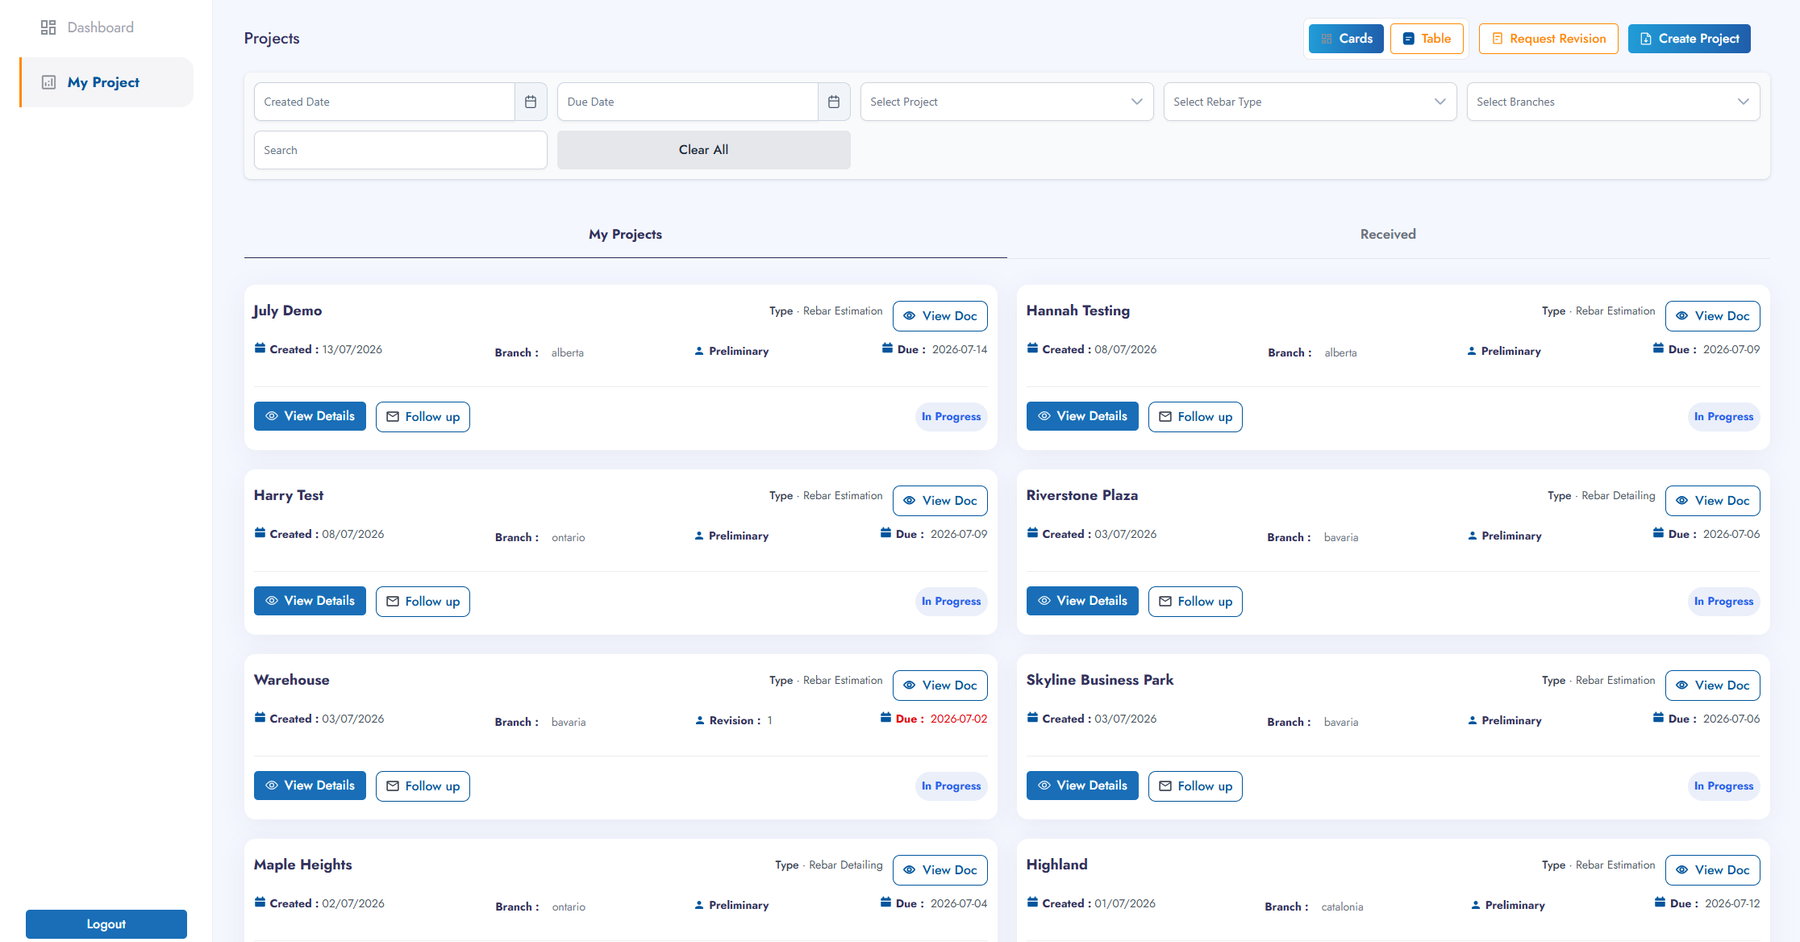
Task: Click the calendar icon beside Riverstone Plaza Due
Action: [x=1658, y=533]
